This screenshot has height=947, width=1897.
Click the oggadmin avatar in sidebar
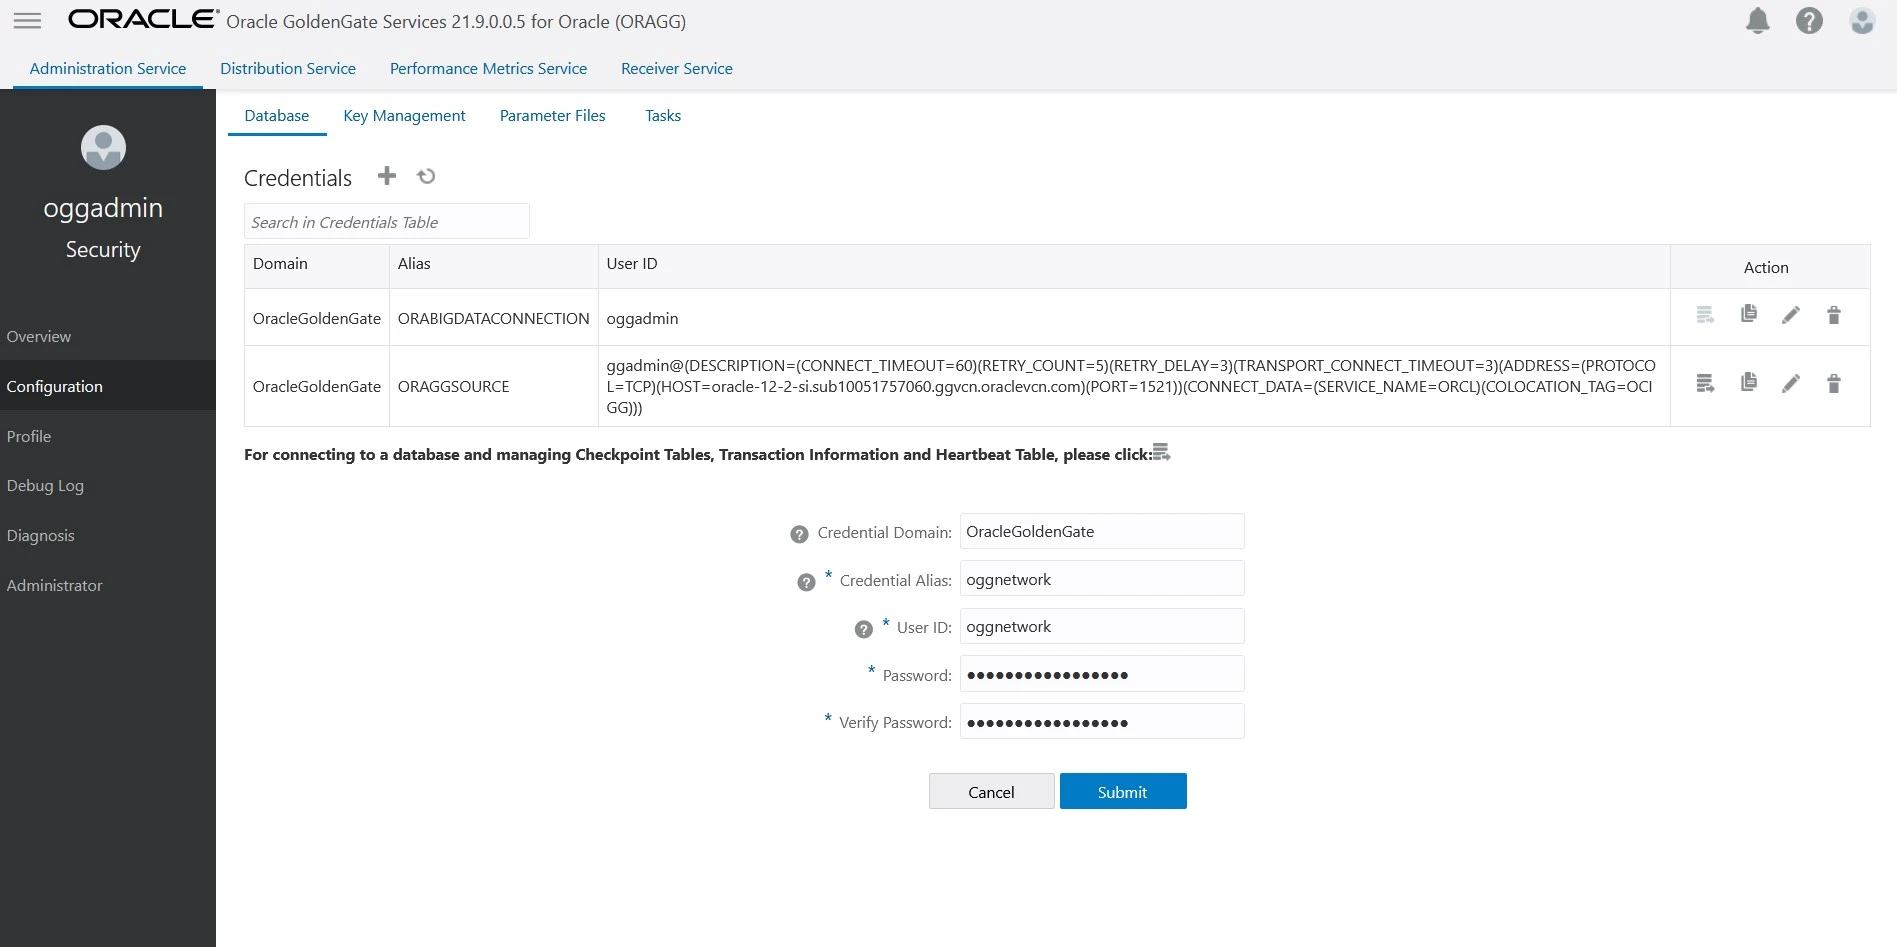pos(103,148)
